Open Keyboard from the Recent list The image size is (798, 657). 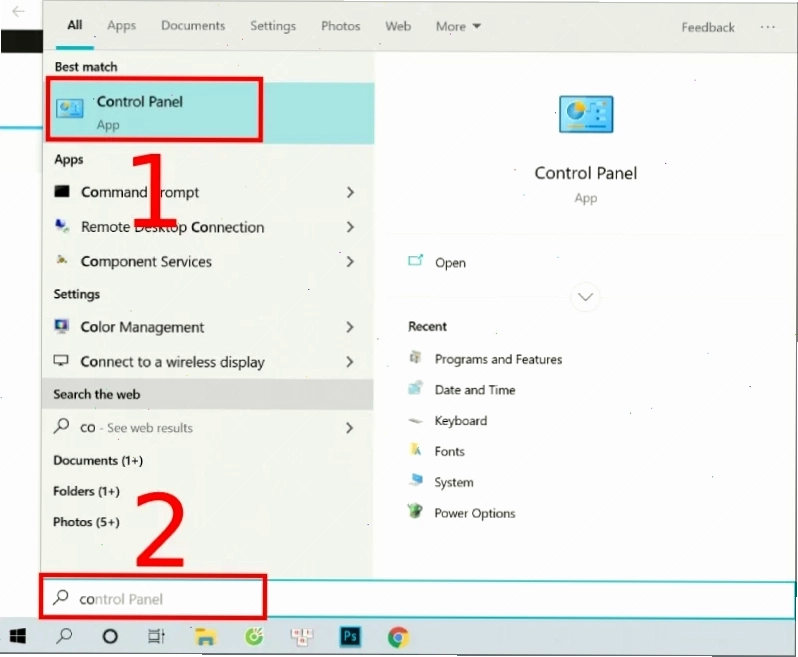tap(461, 420)
